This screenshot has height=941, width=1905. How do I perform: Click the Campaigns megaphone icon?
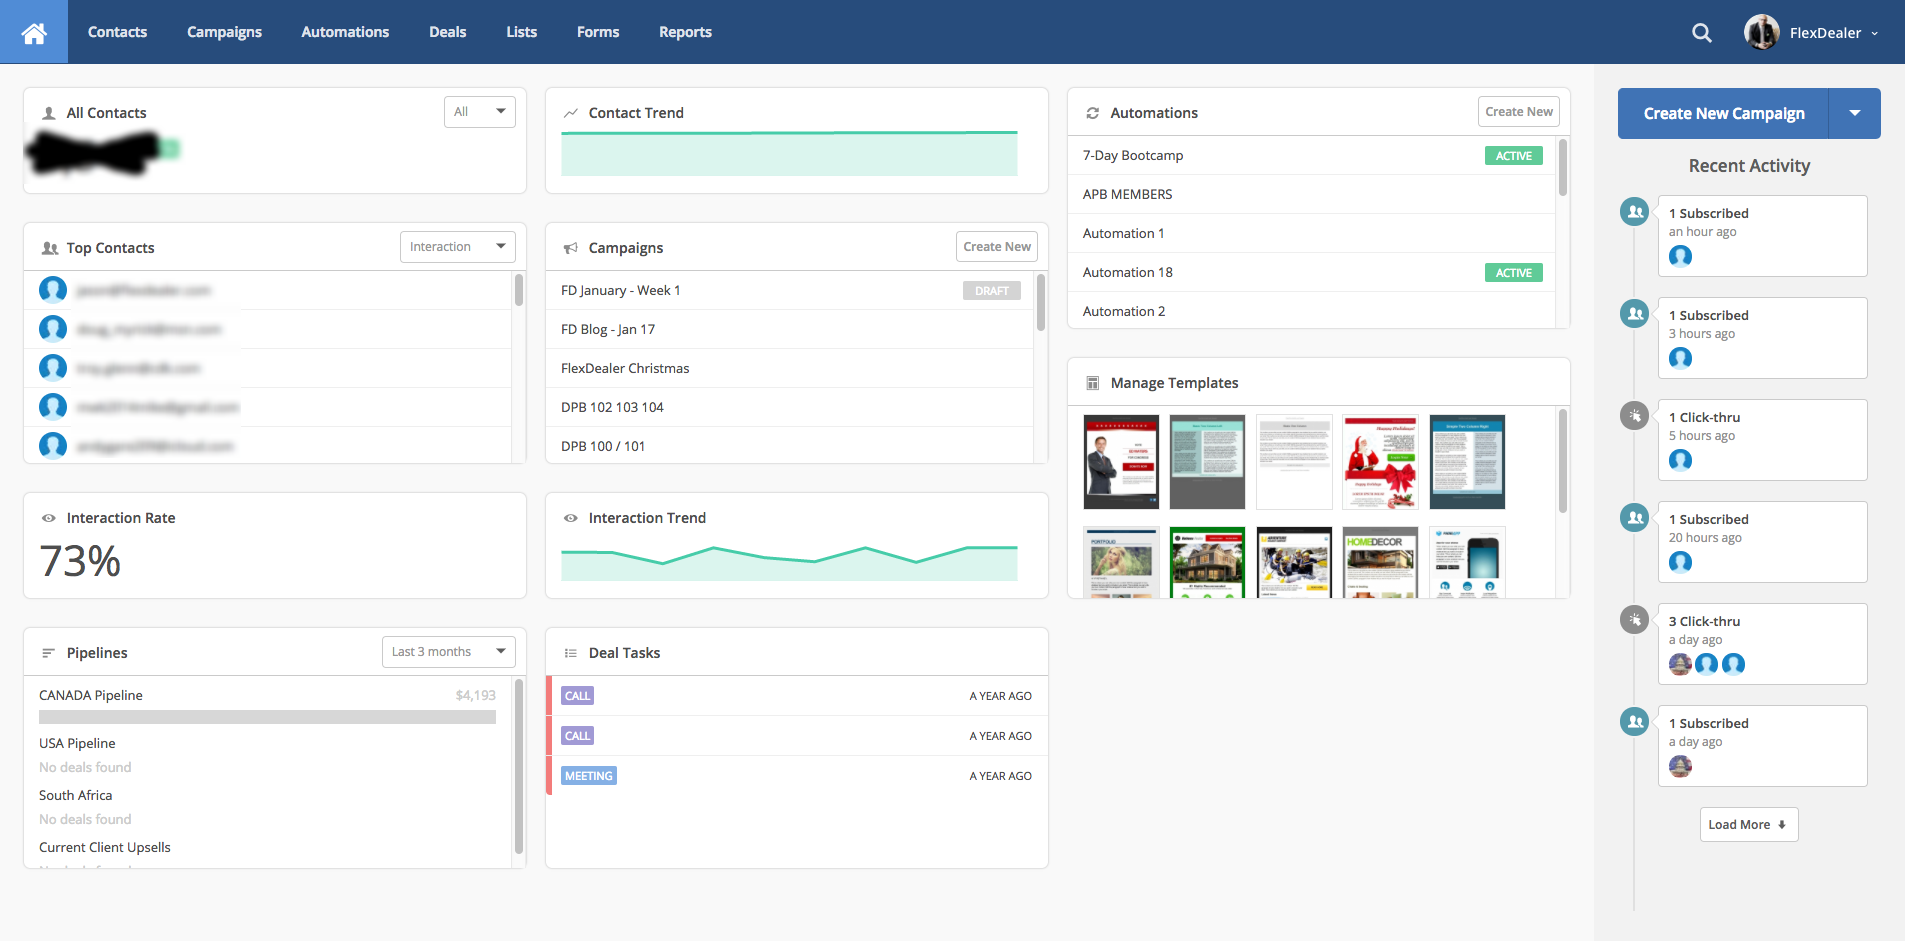tap(570, 248)
